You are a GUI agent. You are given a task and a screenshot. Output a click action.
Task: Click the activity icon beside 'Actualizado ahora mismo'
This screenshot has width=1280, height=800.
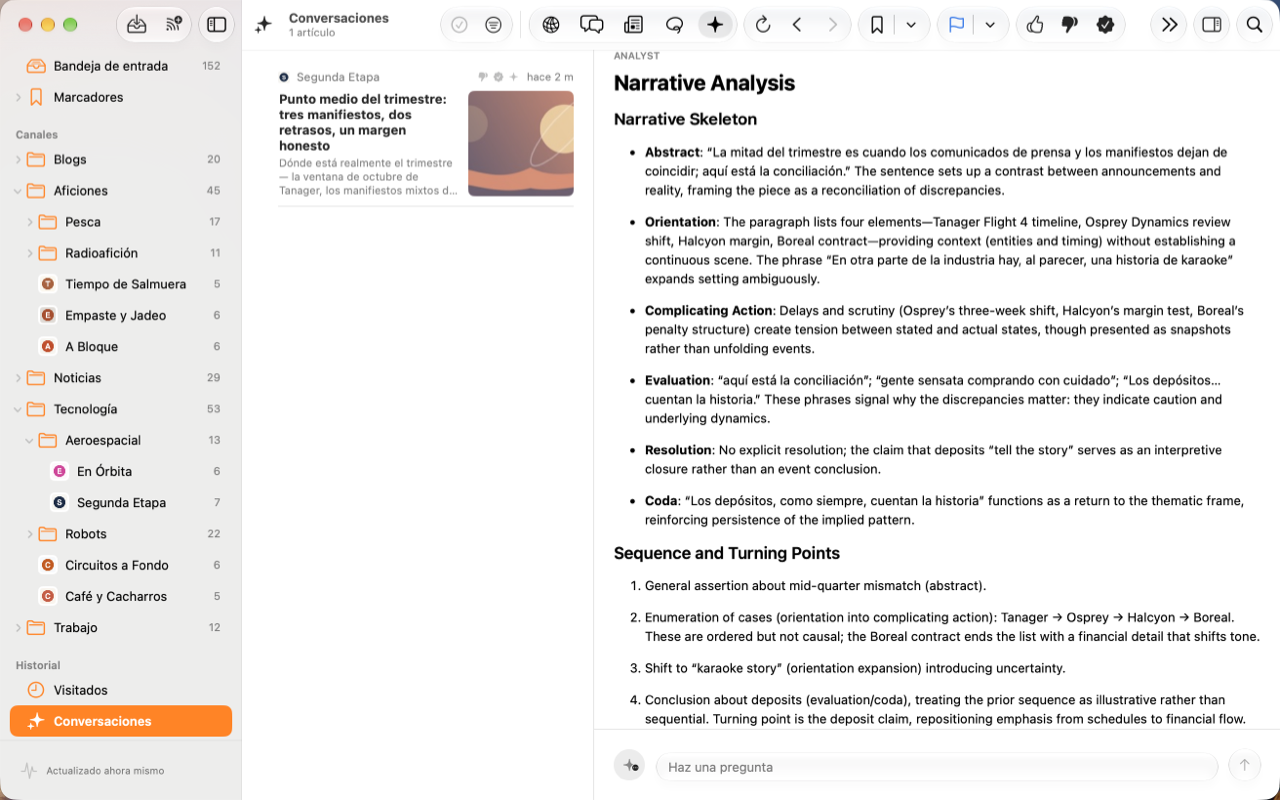click(29, 771)
